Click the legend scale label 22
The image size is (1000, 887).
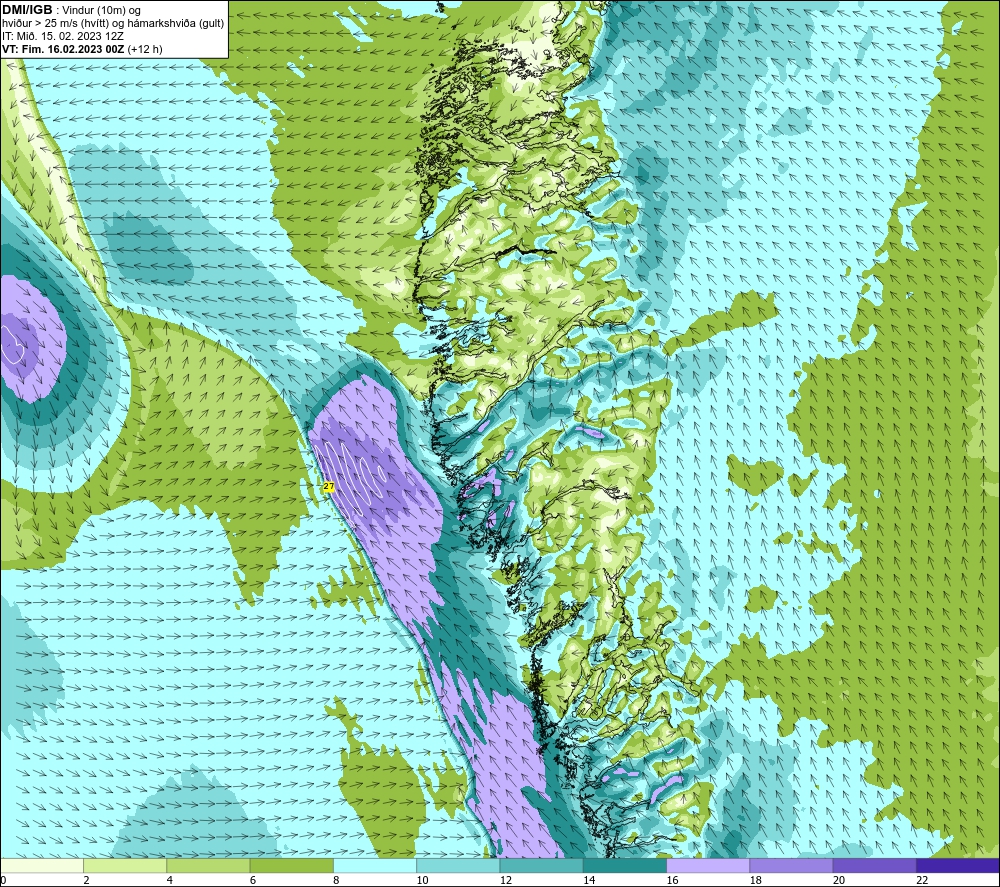tap(922, 880)
